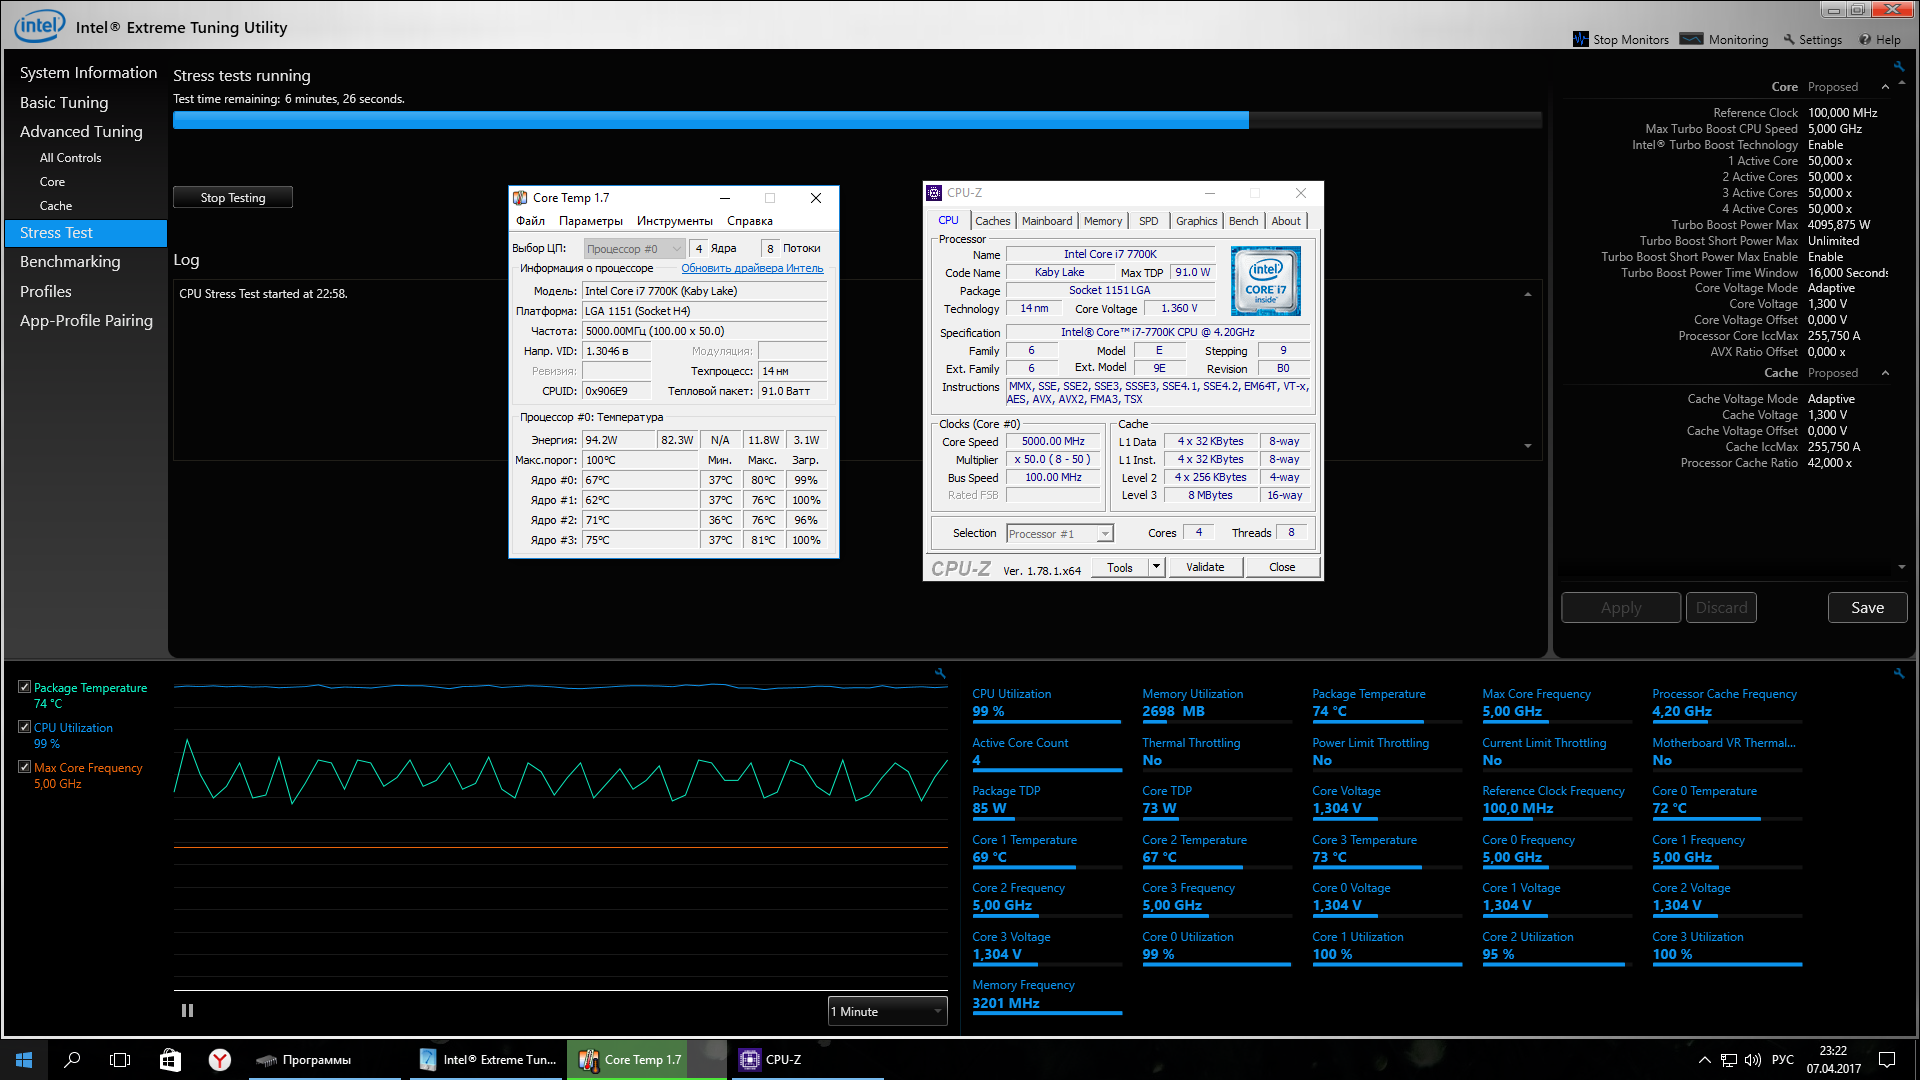1920x1080 pixels.
Task: Click the Task View taskbar icon
Action: tap(120, 1060)
